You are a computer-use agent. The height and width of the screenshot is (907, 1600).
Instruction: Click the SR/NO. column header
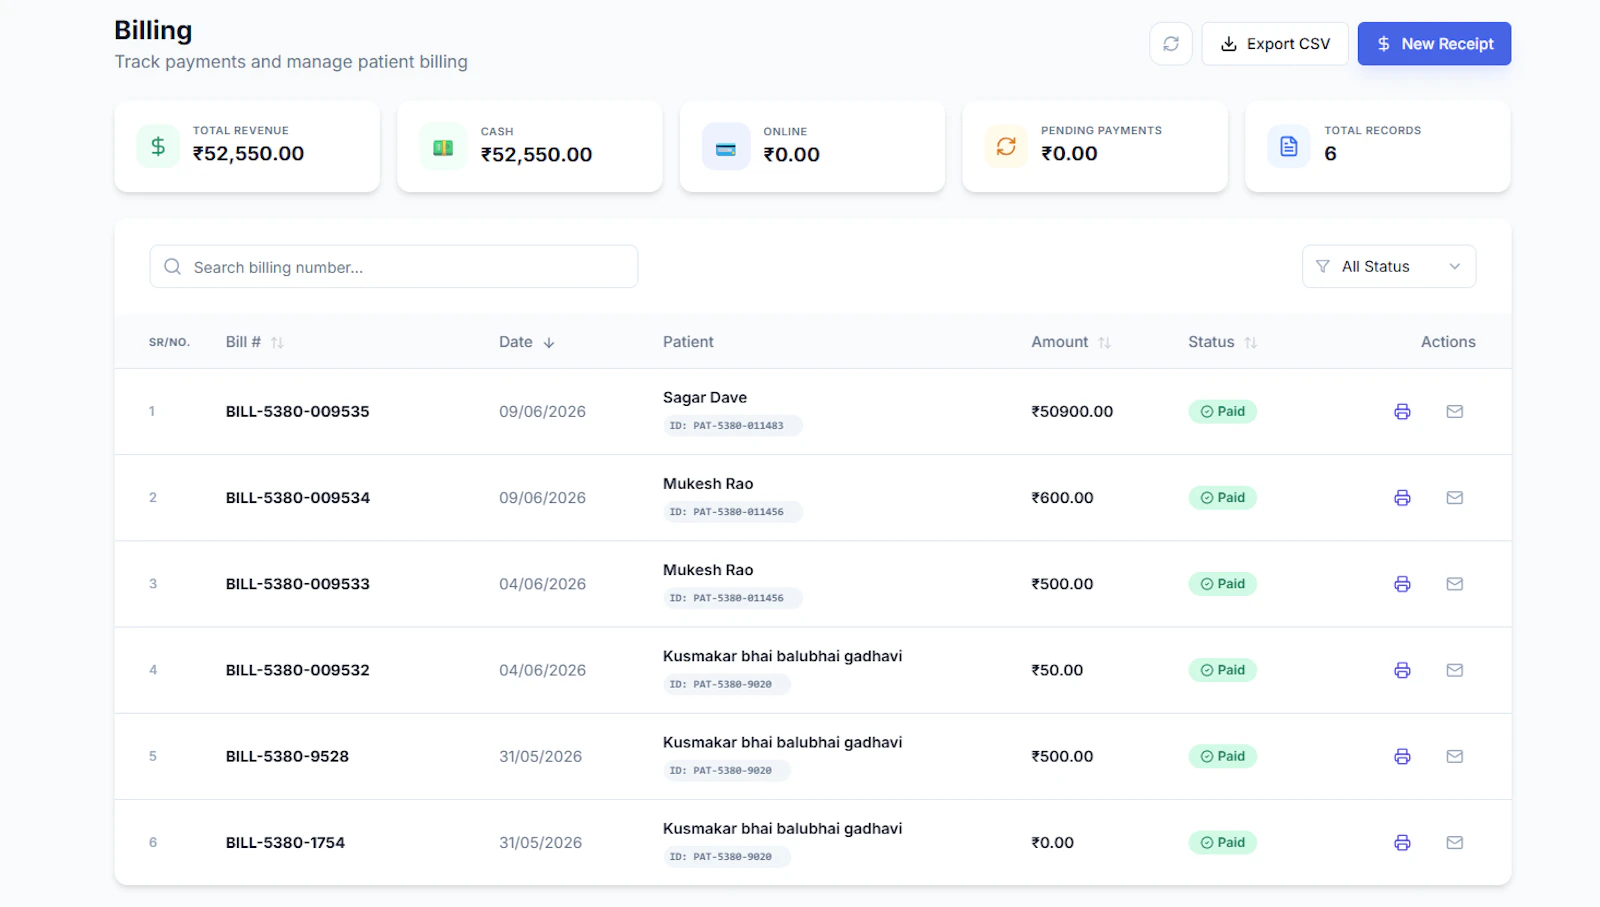pos(169,342)
